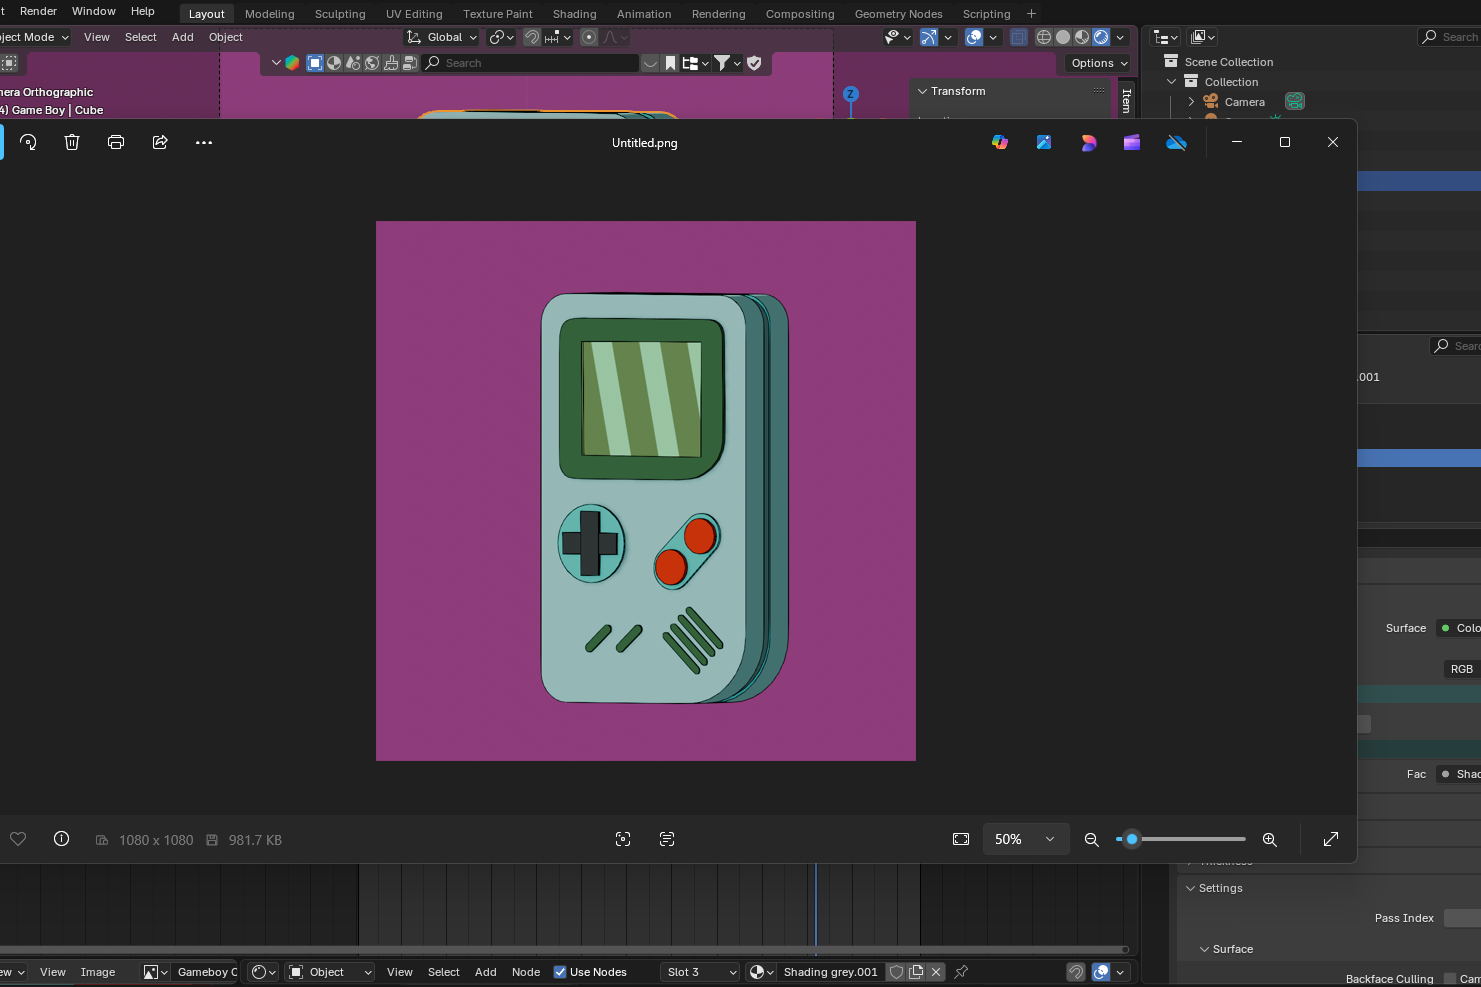The height and width of the screenshot is (987, 1481).
Task: Switch to the Geometry Nodes workspace tab
Action: click(x=898, y=14)
